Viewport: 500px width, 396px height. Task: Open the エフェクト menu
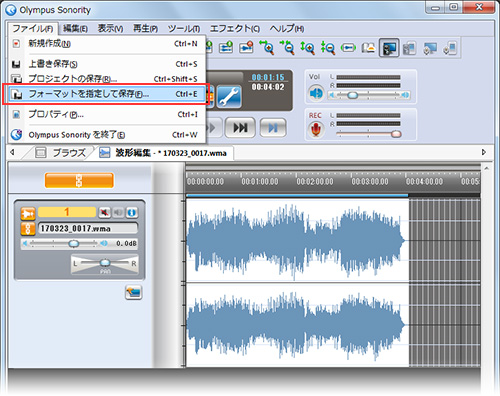[x=235, y=29]
